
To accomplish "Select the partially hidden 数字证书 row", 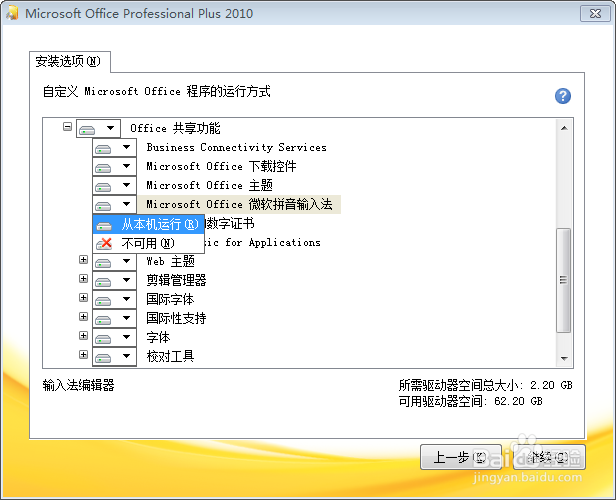I will click(x=230, y=223).
